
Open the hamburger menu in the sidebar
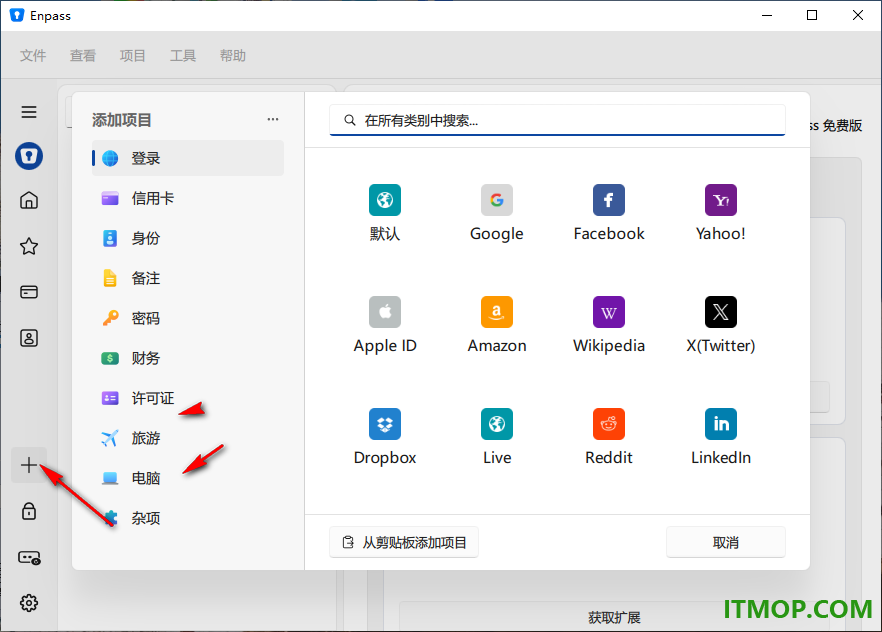29,112
